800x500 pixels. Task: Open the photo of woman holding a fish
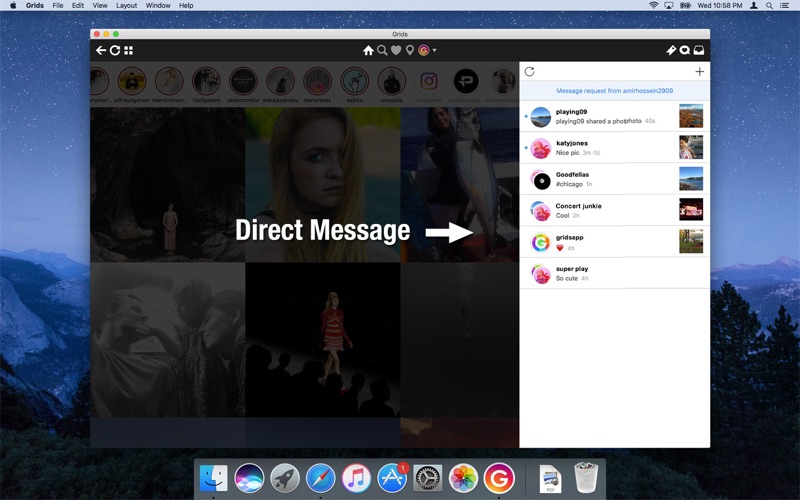coord(460,184)
